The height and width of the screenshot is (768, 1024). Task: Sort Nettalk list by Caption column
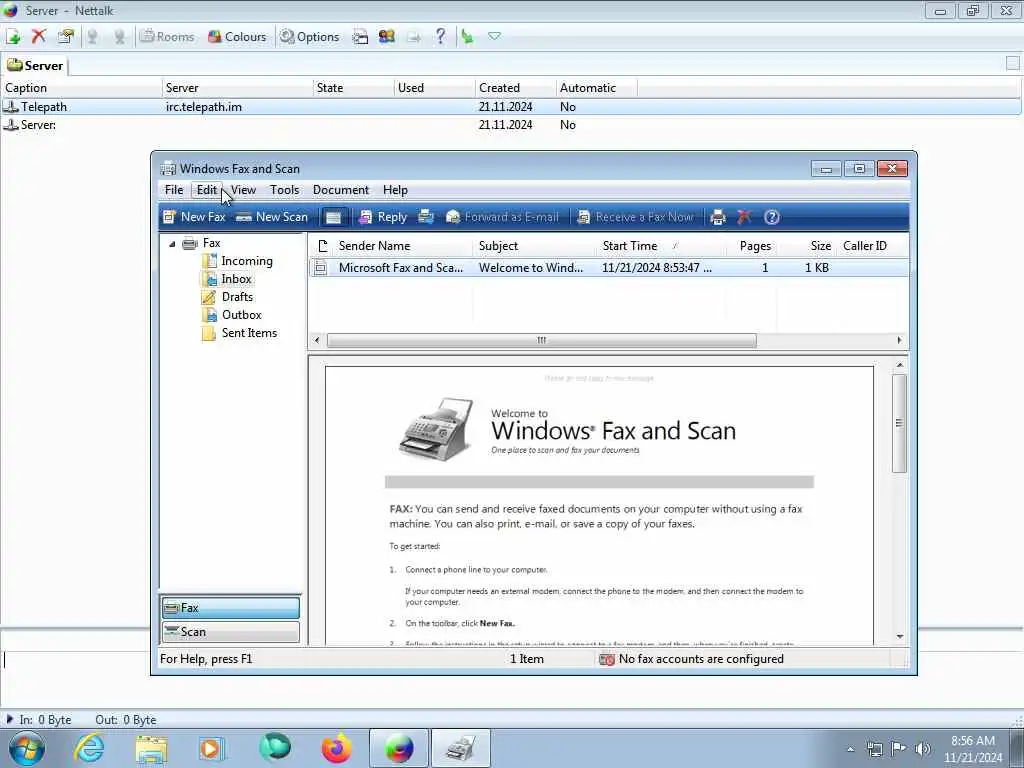click(82, 88)
